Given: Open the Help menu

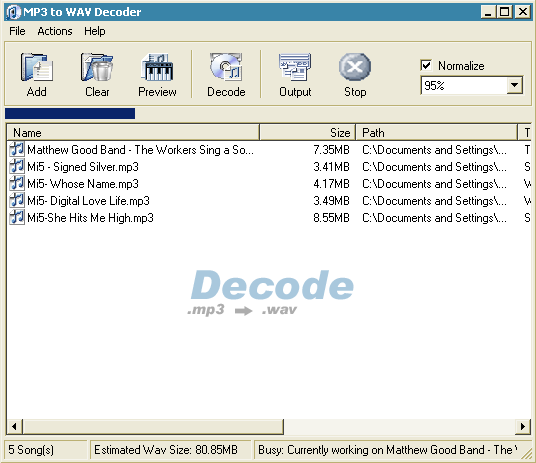Looking at the screenshot, I should click(95, 31).
